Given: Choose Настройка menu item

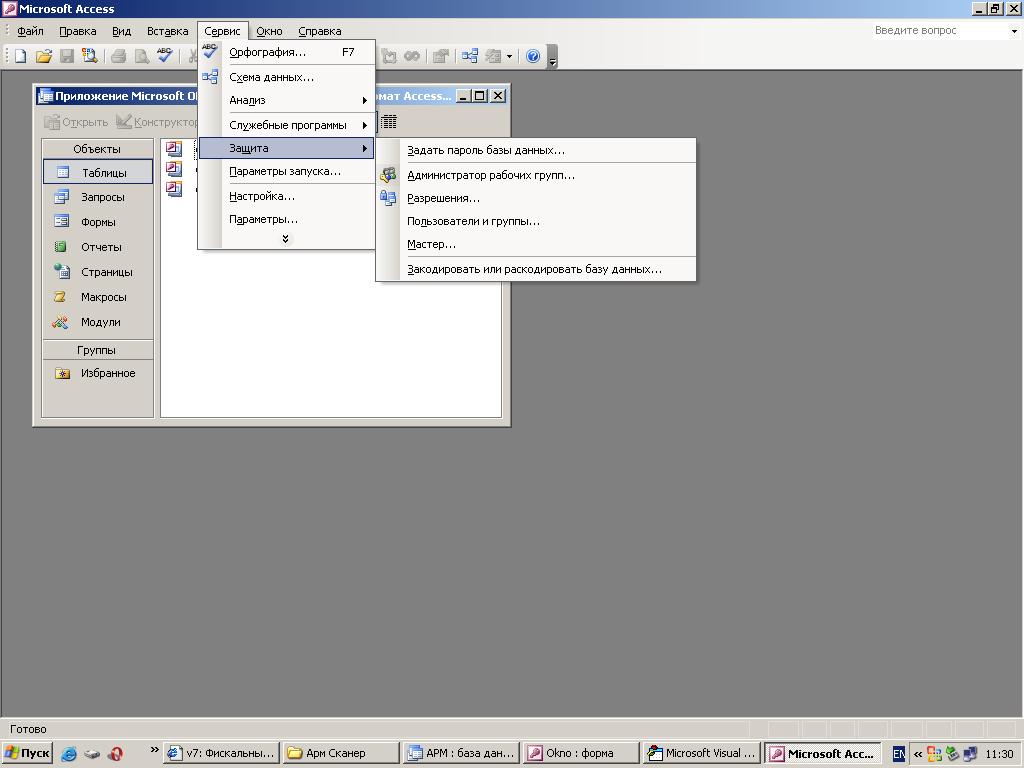Looking at the screenshot, I should 286,196.
